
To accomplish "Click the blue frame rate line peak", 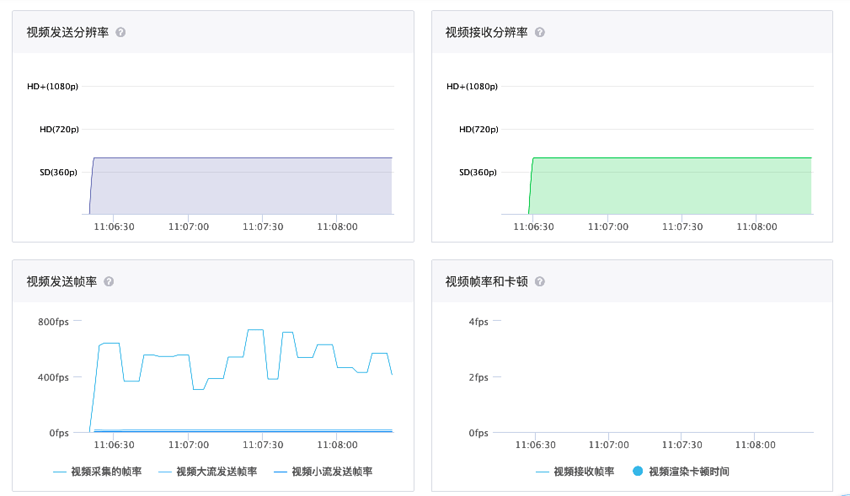I will tap(255, 330).
